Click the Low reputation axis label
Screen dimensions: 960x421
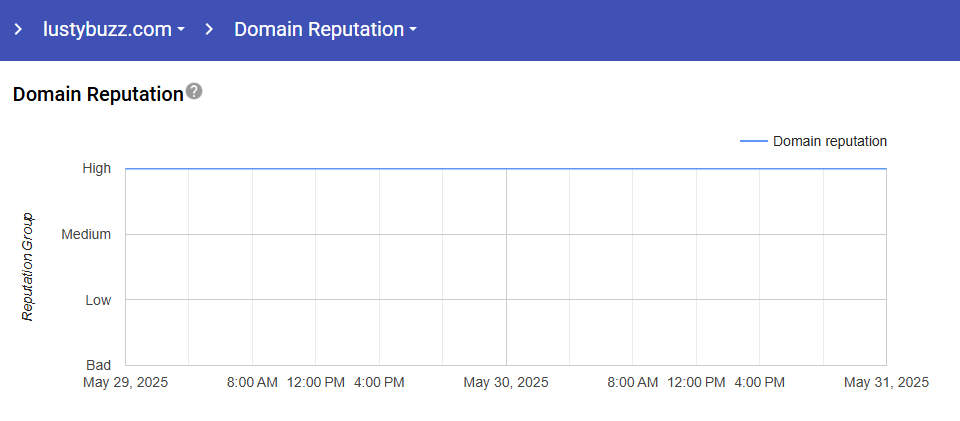(97, 299)
